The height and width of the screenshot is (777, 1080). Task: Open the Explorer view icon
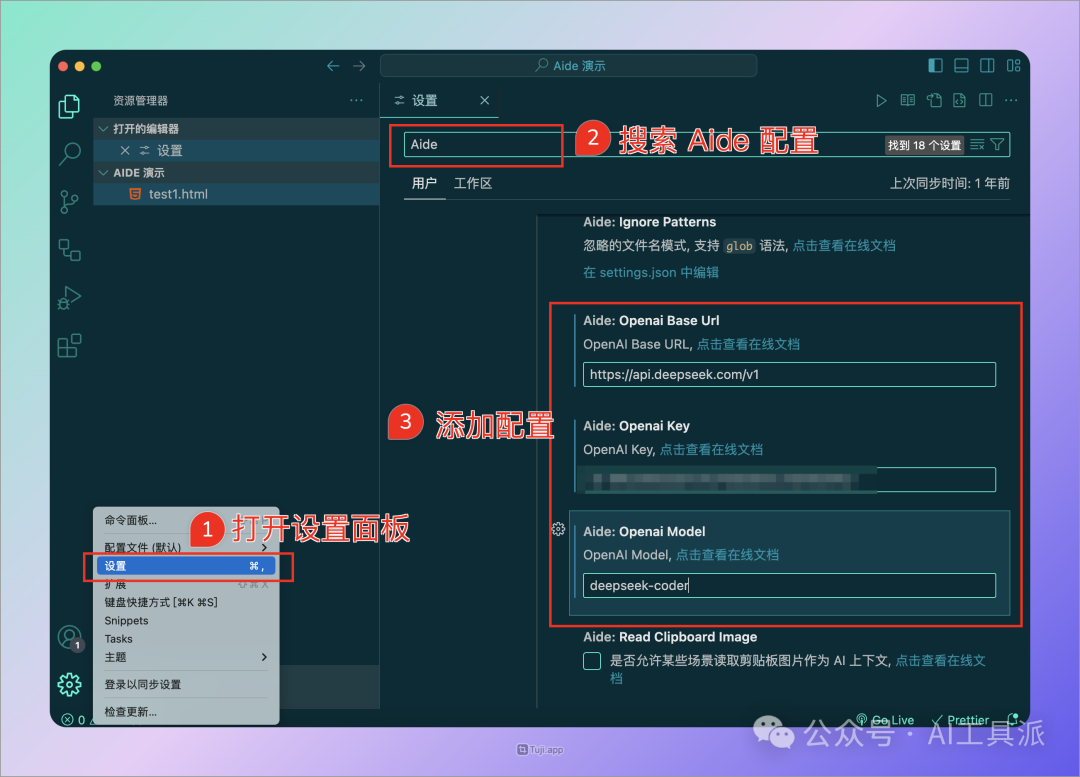point(69,106)
